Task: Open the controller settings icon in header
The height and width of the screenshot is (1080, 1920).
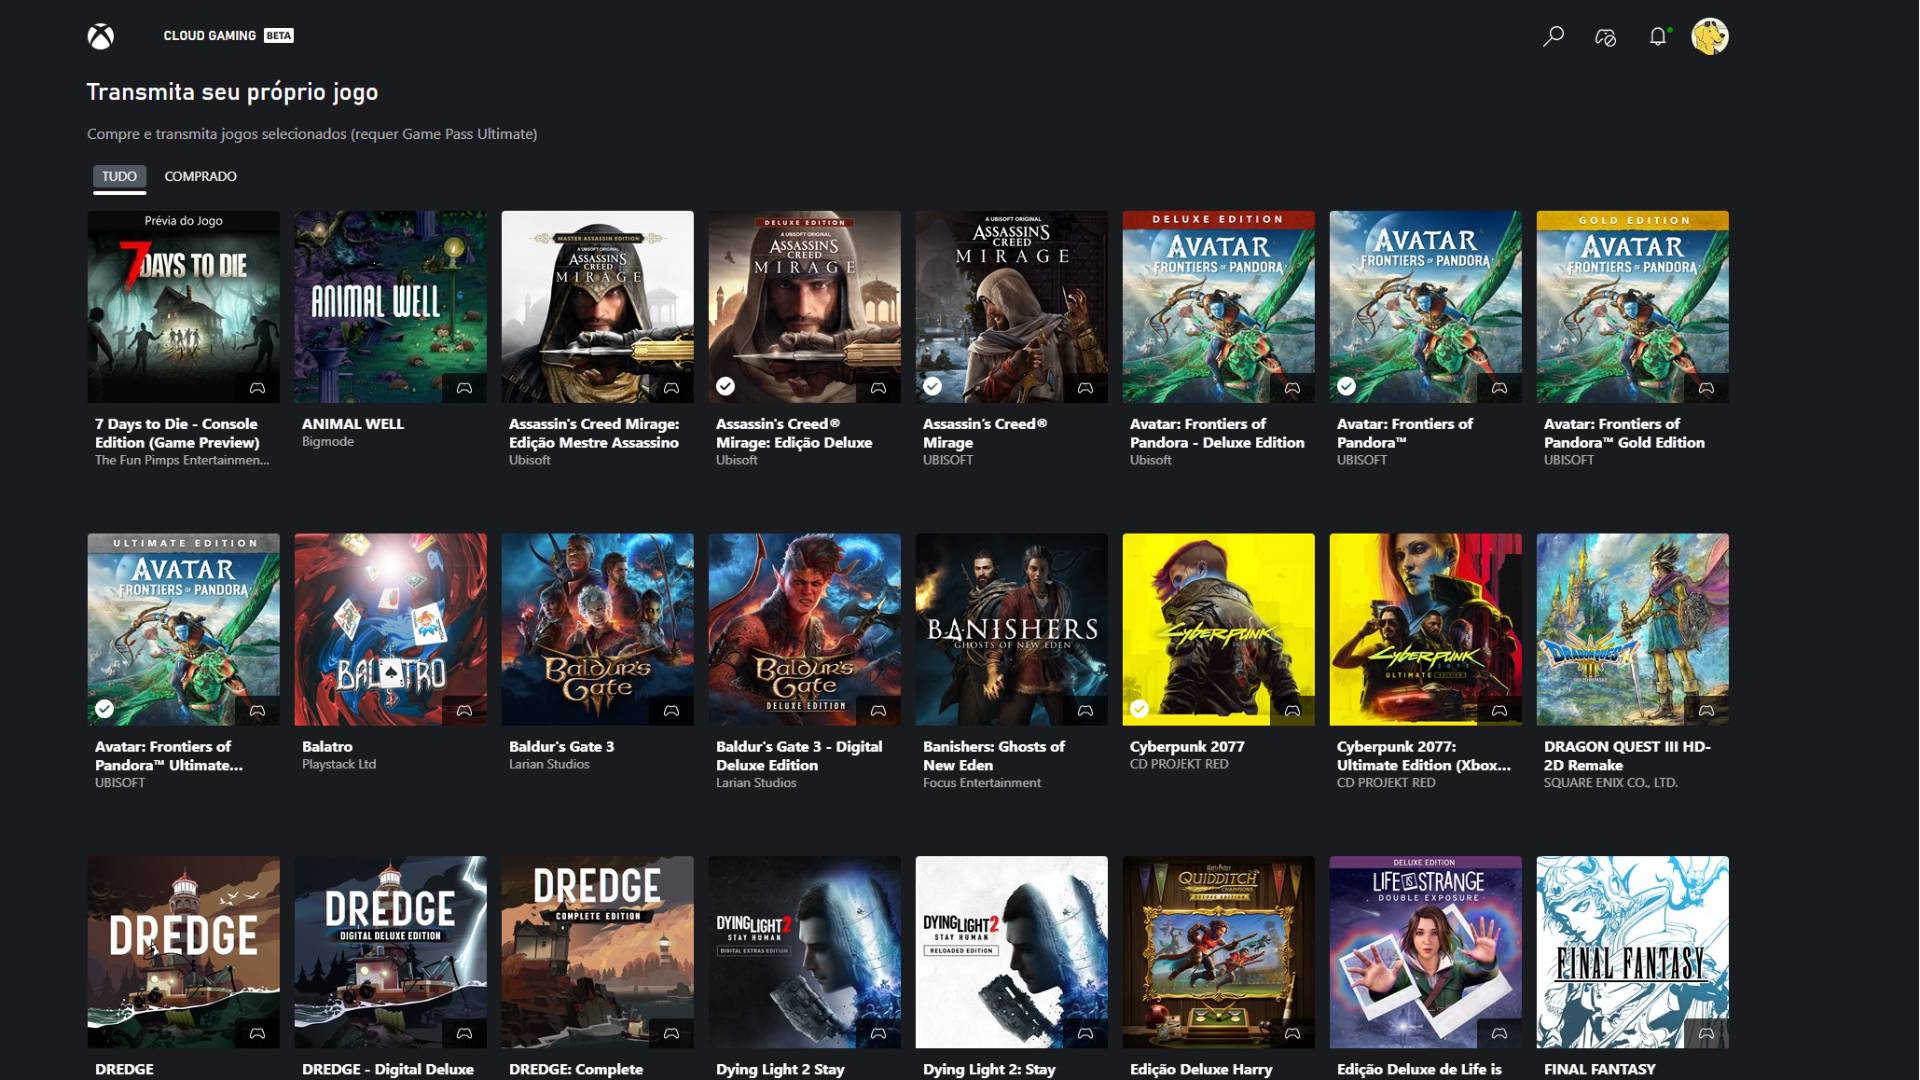Action: pyautogui.click(x=1605, y=37)
